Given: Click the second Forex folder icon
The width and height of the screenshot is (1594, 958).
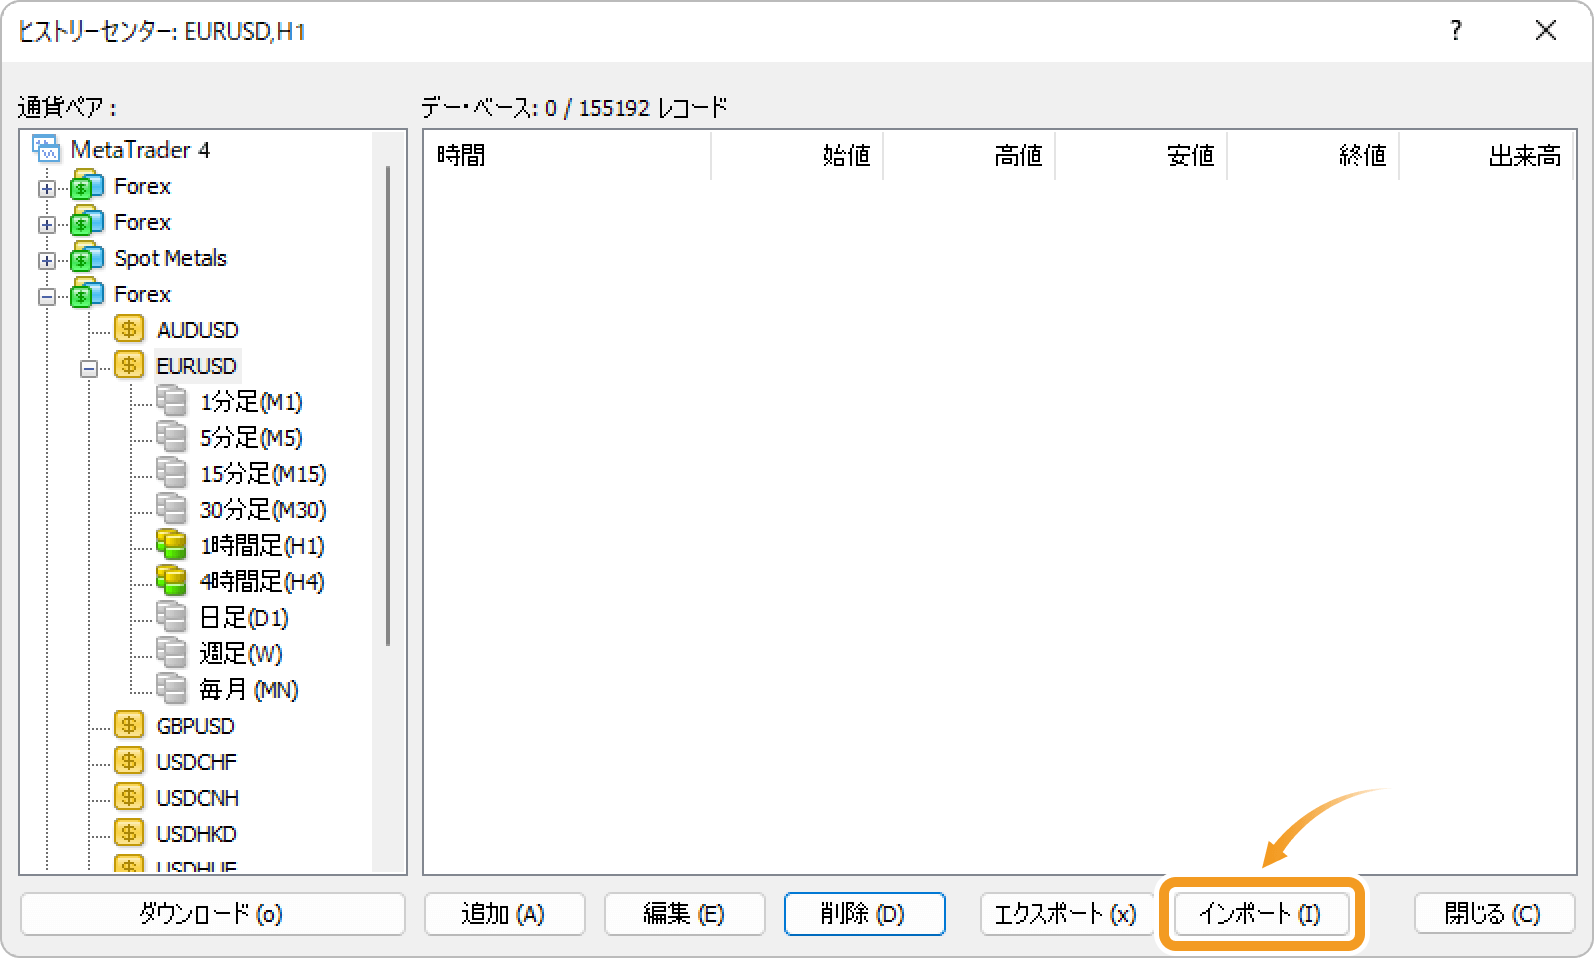Looking at the screenshot, I should coord(87,222).
